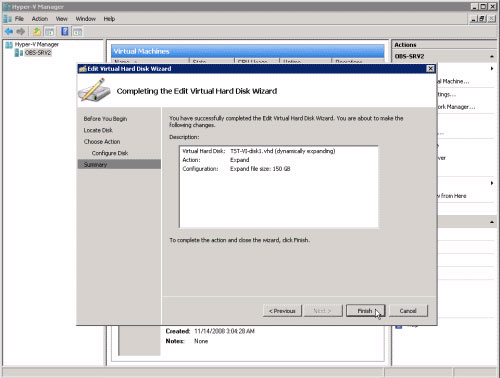Collapse the OBS-SRV2 actions section
The height and width of the screenshot is (378, 500).
(492, 56)
